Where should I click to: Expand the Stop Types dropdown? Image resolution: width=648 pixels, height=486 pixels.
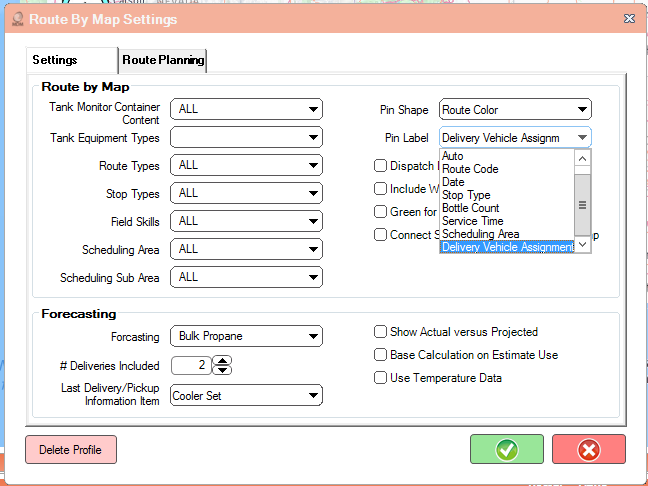246,193
